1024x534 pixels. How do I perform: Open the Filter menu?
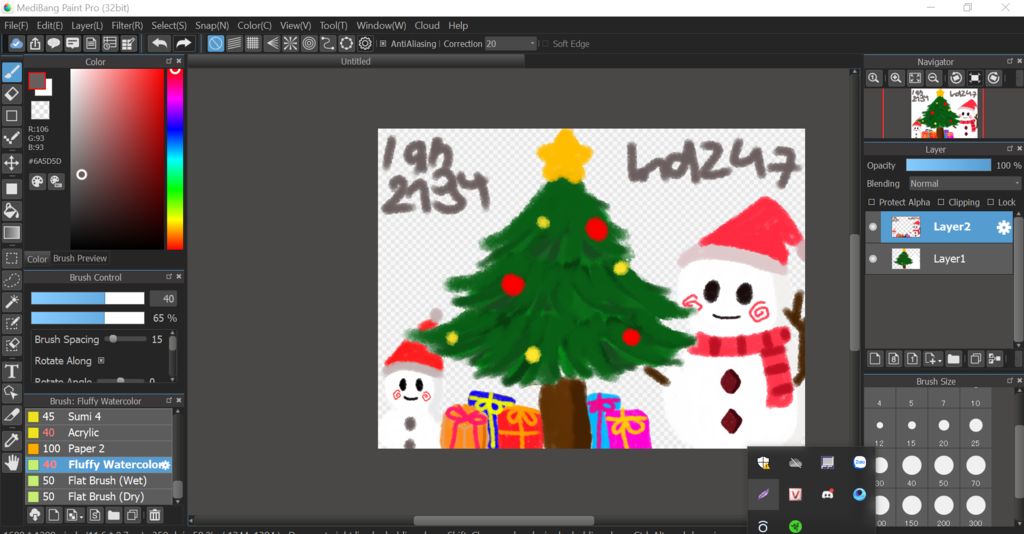click(127, 25)
